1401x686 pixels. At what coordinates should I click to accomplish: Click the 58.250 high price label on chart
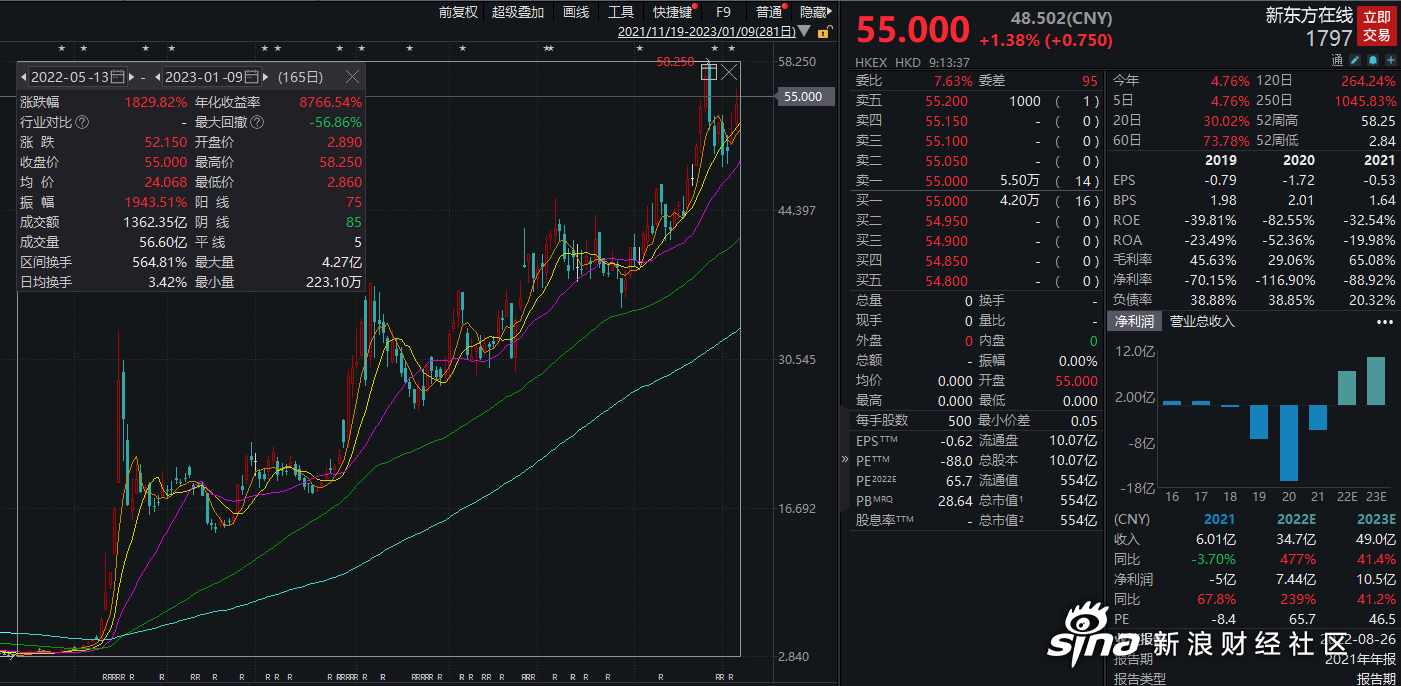(675, 61)
